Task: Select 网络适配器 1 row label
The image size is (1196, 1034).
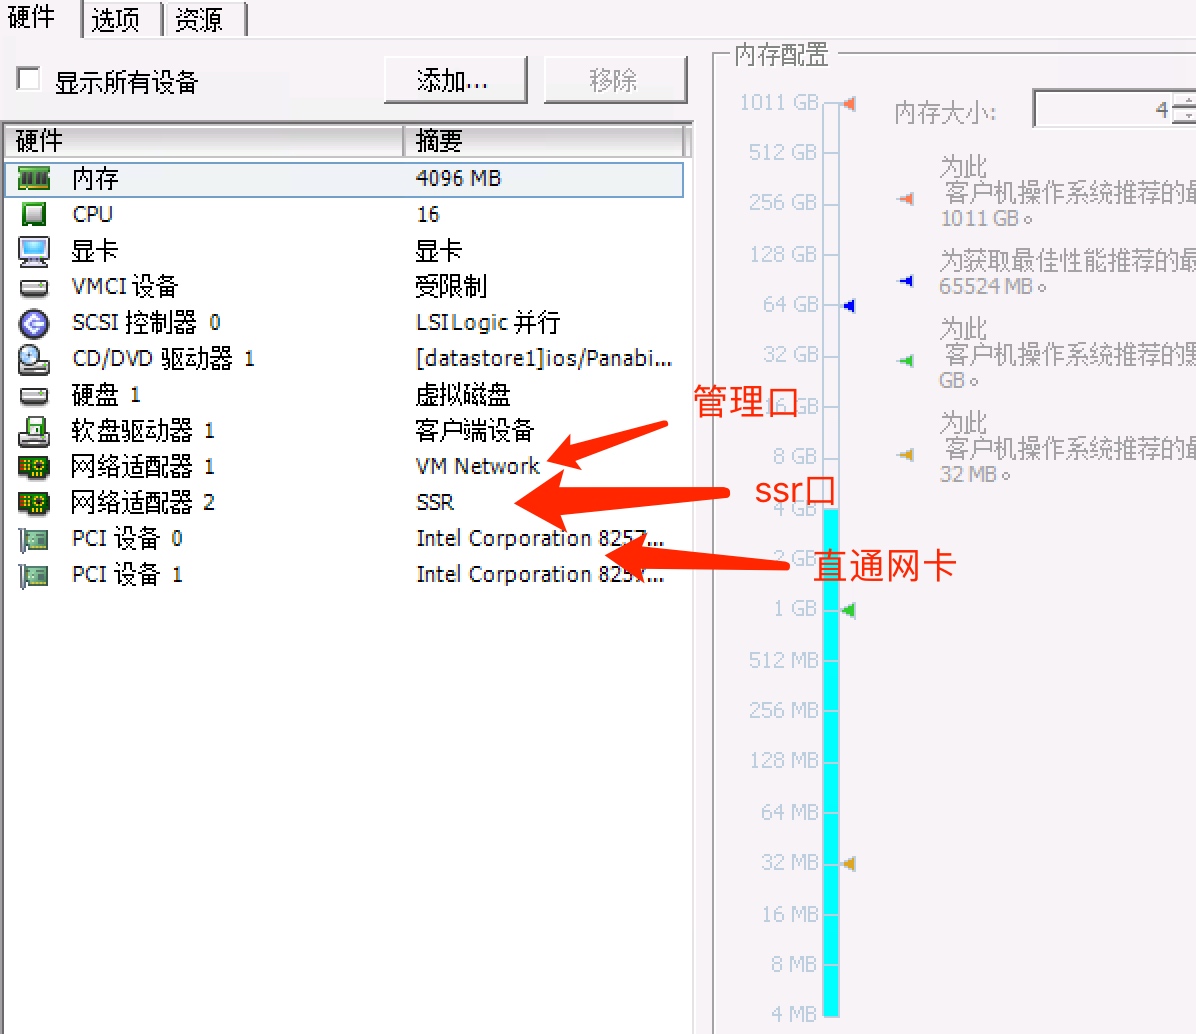Action: [143, 467]
